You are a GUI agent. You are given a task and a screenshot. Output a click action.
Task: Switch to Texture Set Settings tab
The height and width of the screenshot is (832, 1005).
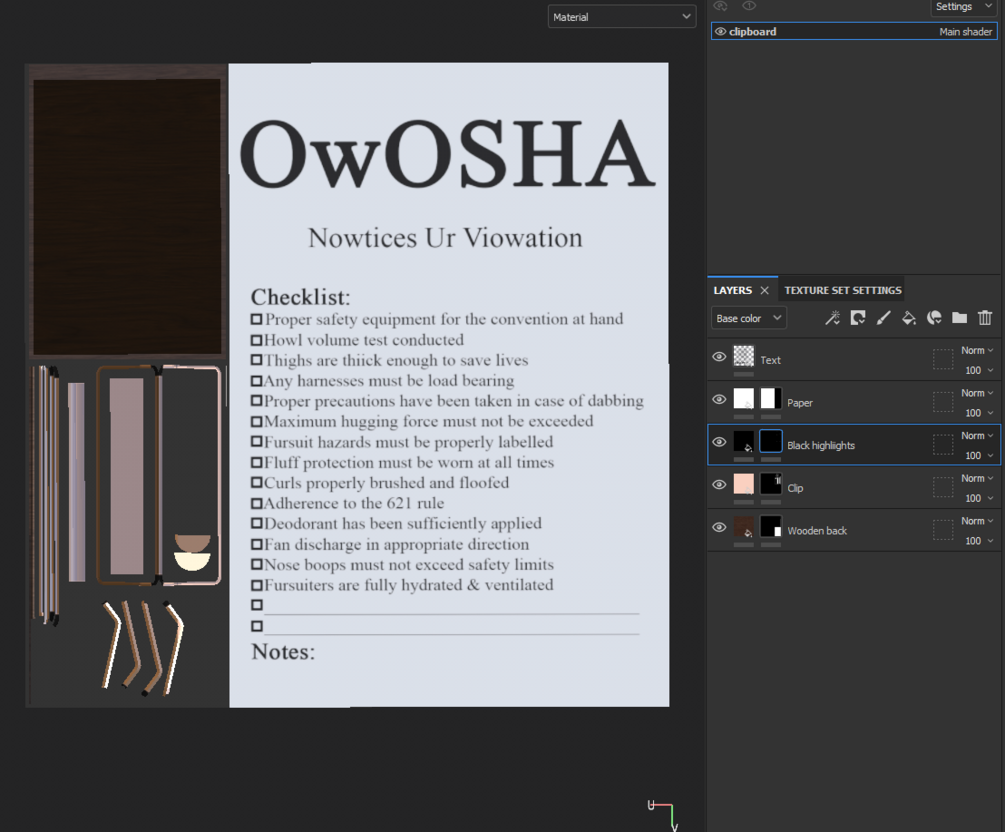click(843, 290)
